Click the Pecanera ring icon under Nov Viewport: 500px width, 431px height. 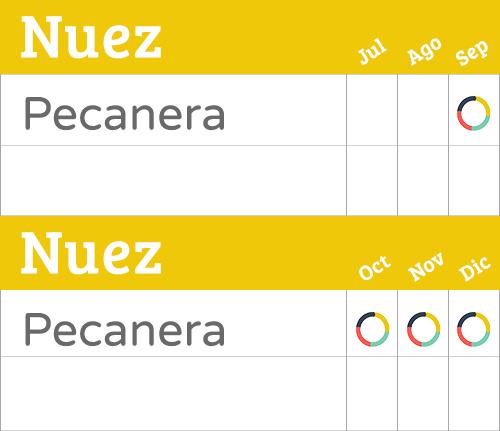[x=424, y=329]
